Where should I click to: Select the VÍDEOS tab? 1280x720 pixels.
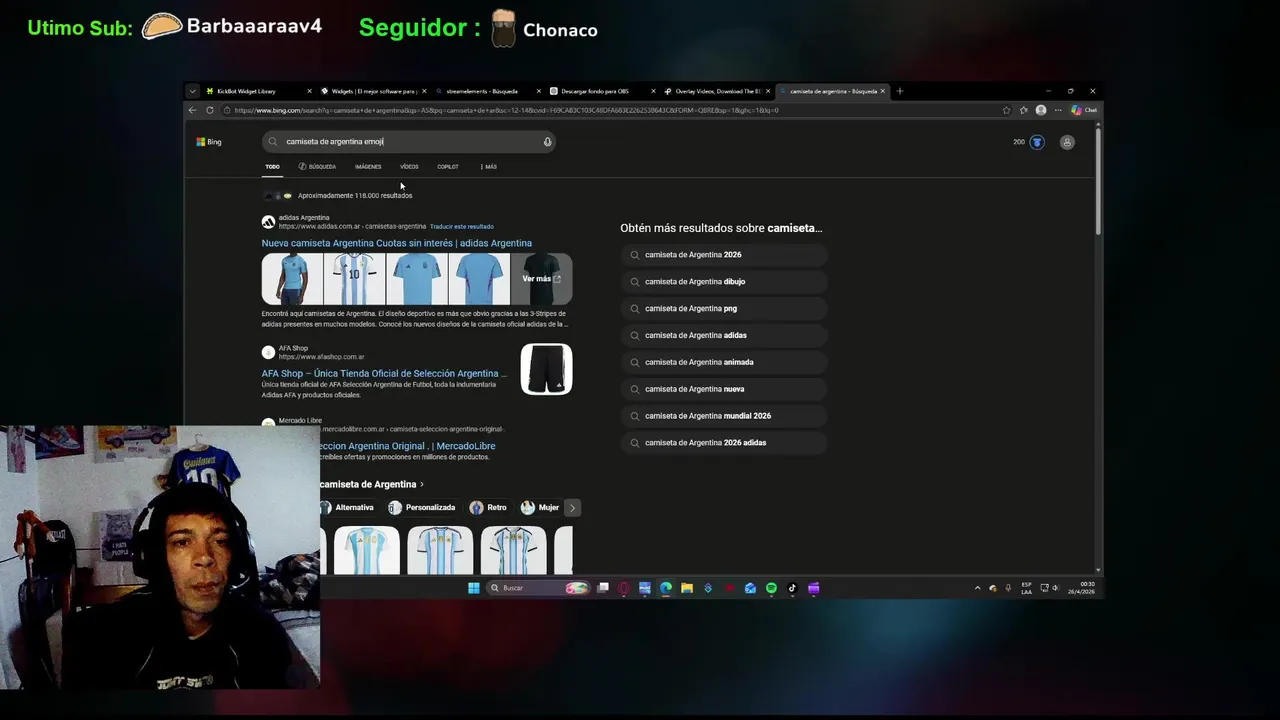click(x=409, y=167)
